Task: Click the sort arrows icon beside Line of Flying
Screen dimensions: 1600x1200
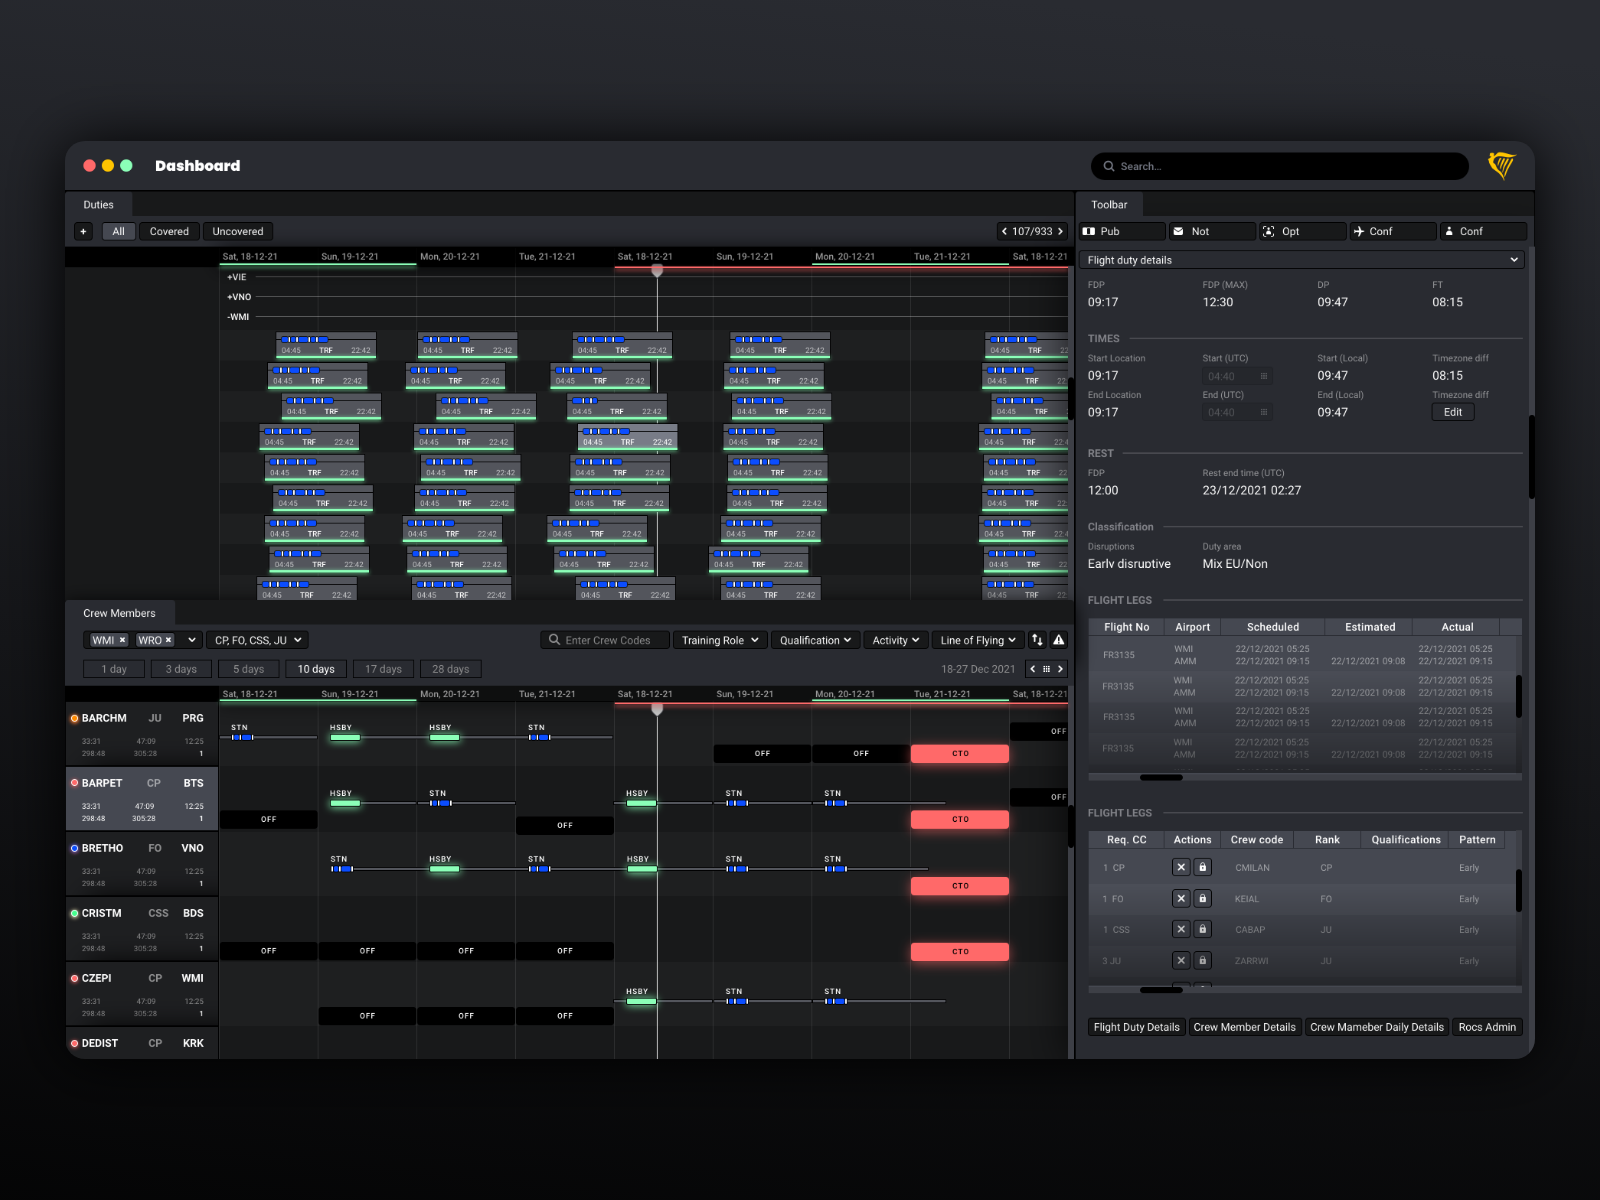Action: (1037, 640)
